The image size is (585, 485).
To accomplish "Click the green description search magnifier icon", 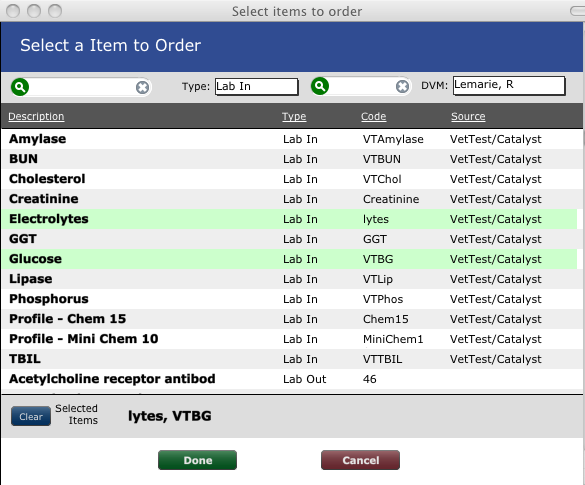I will (20, 87).
